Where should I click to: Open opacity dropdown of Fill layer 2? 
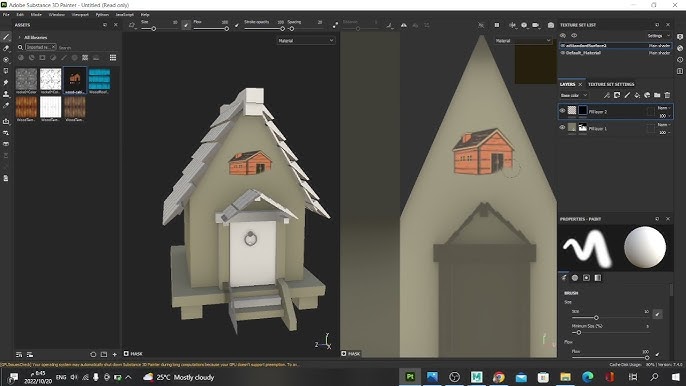coord(665,116)
